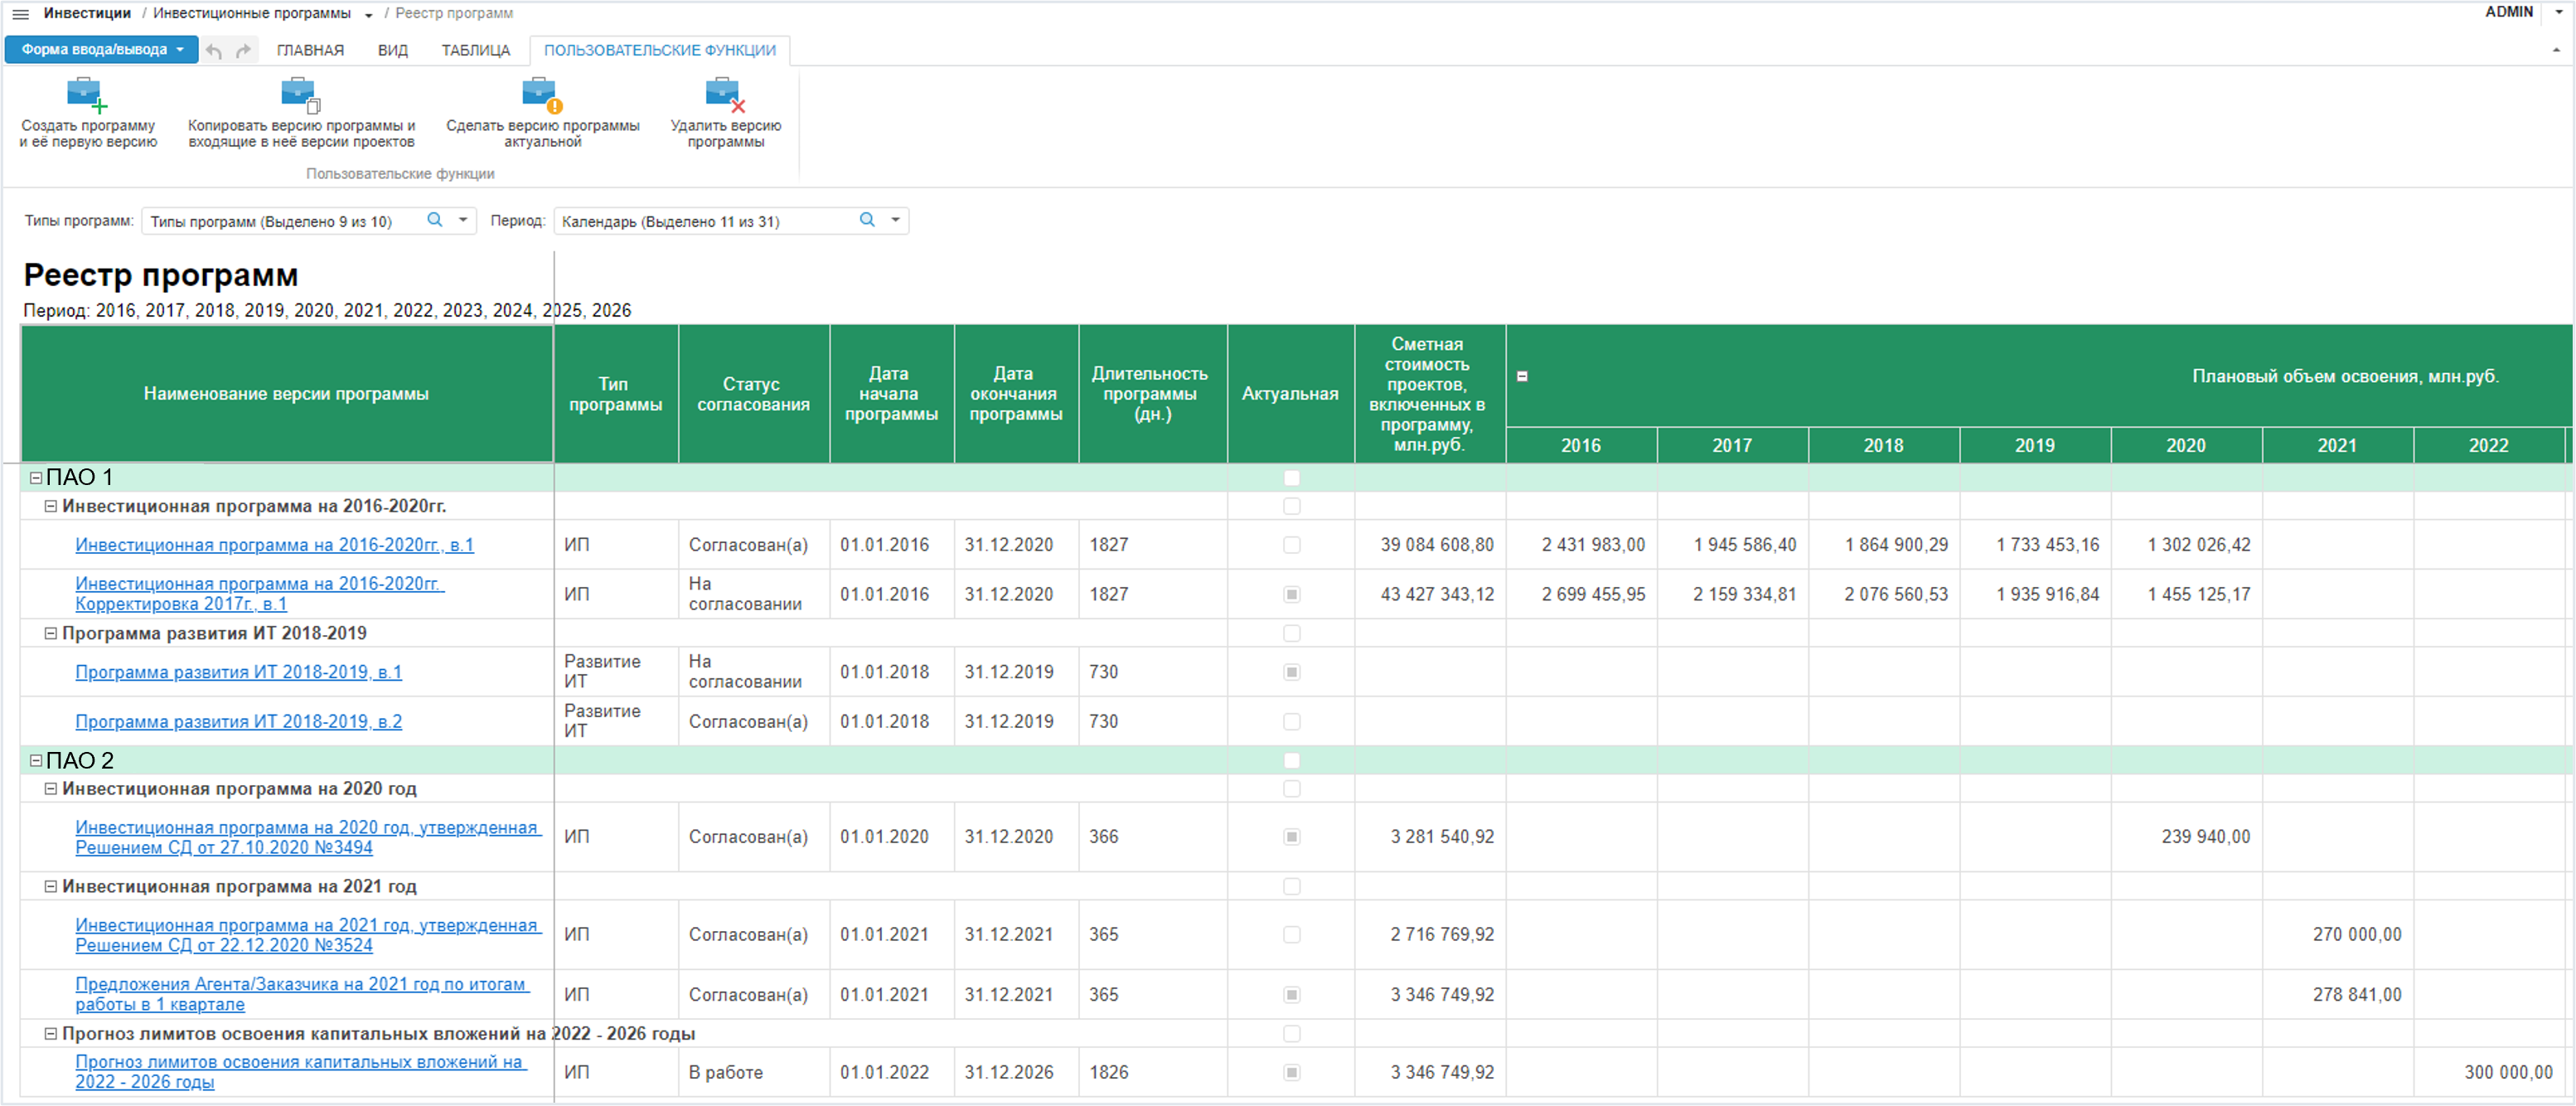Open Программа развития ИТ 2018-2019, в.1
2576x1106 pixels.
tap(238, 672)
